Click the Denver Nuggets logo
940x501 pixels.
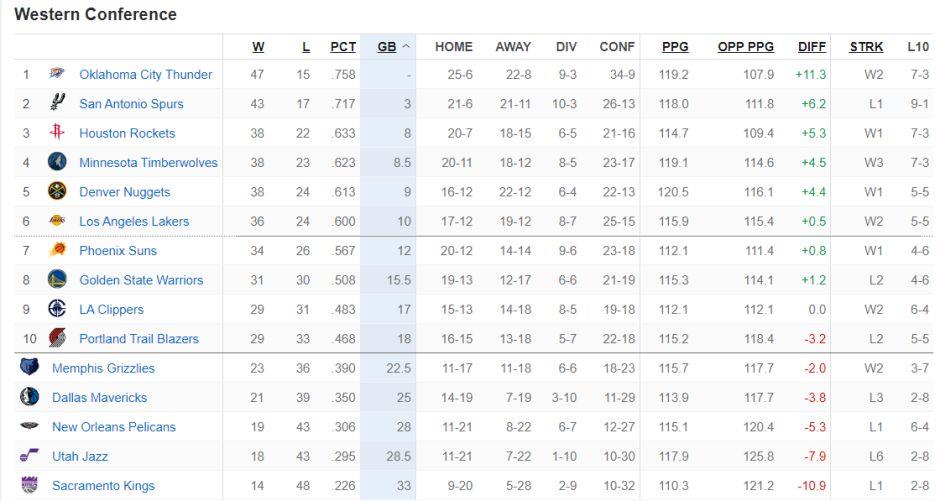point(57,191)
